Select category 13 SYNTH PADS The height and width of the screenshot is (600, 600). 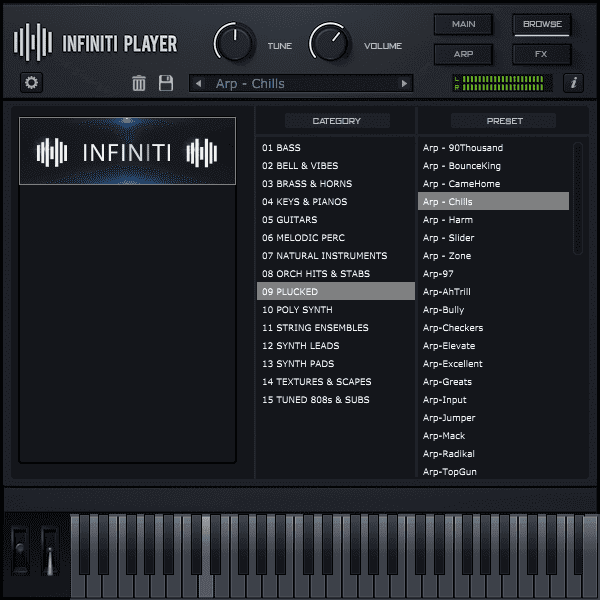pyautogui.click(x=336, y=364)
